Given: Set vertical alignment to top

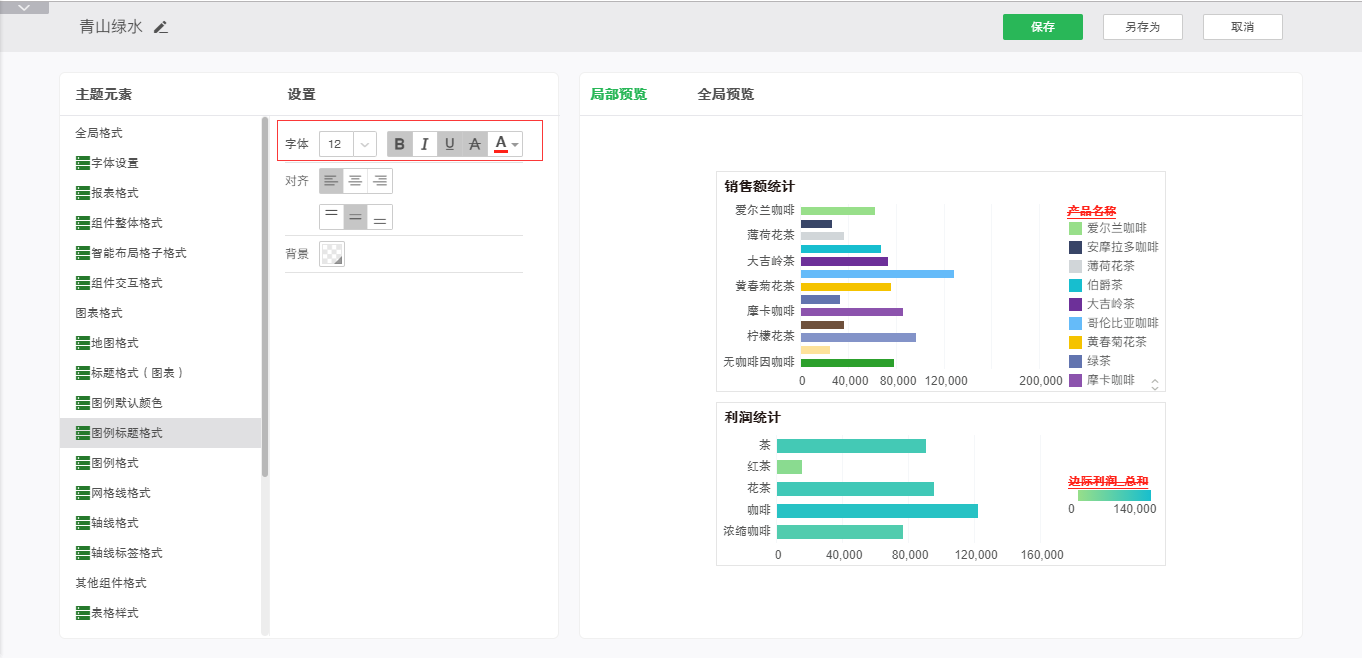Looking at the screenshot, I should coord(331,217).
